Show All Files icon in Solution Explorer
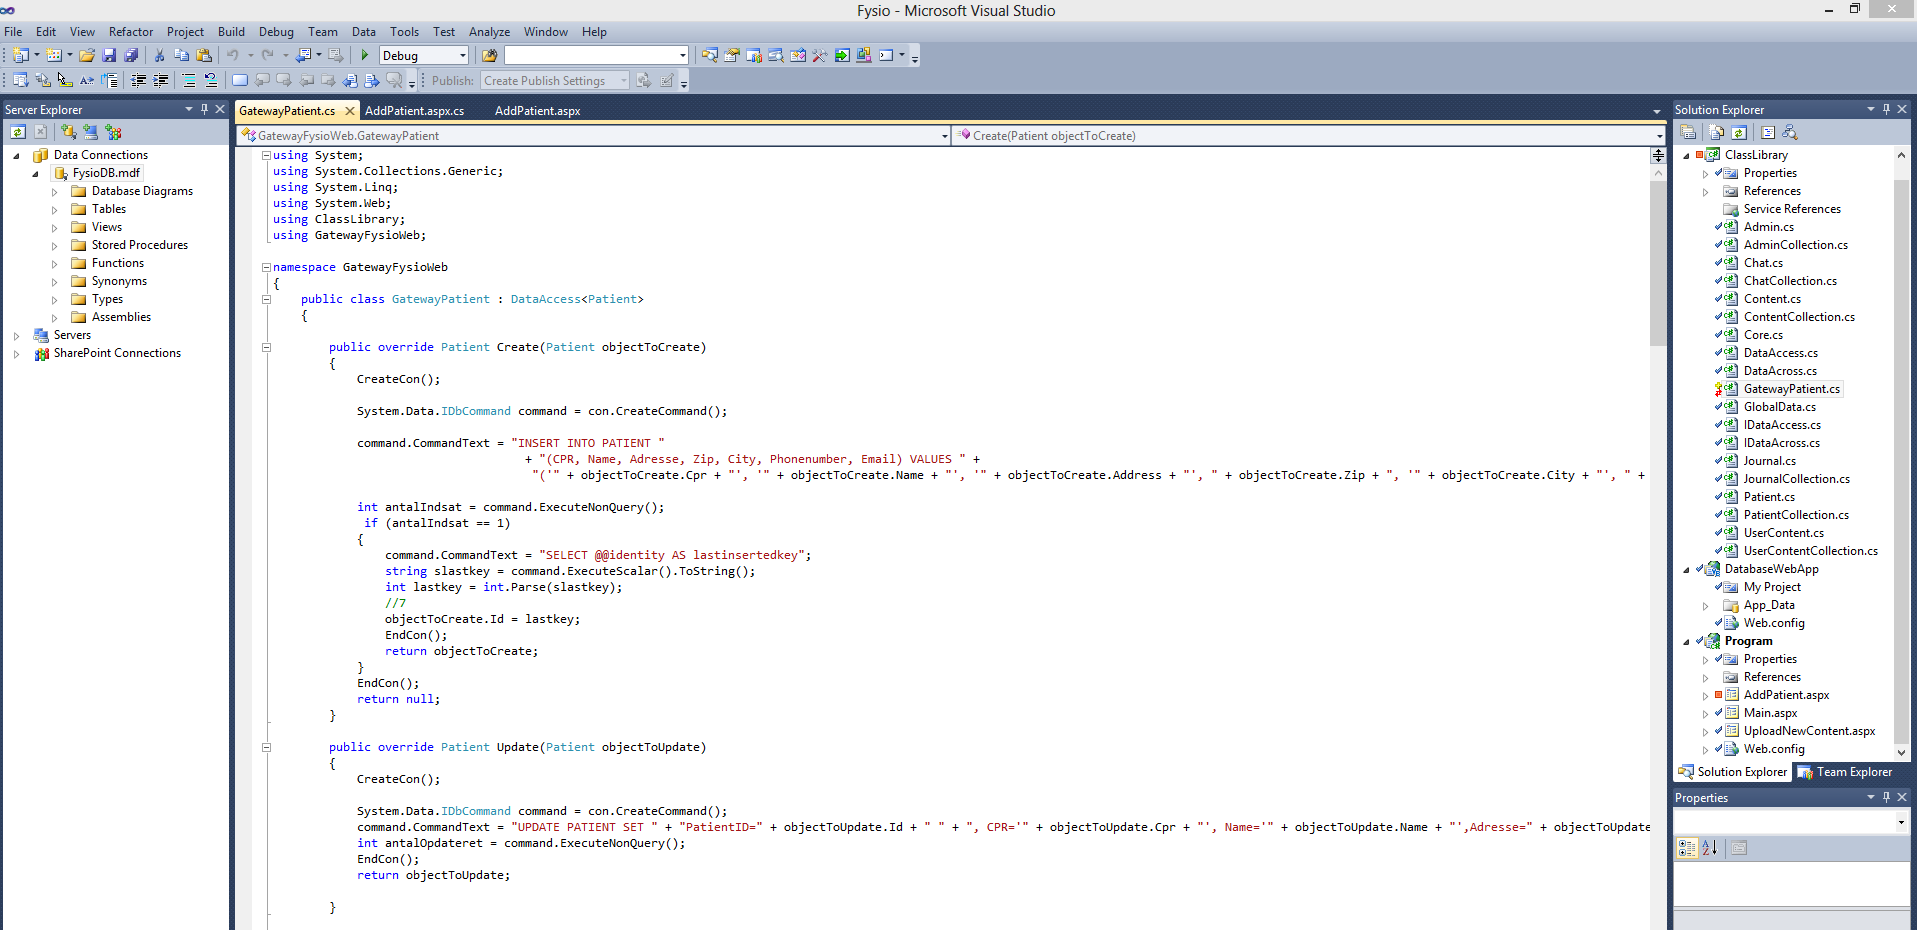The height and width of the screenshot is (930, 1917). (x=1717, y=132)
